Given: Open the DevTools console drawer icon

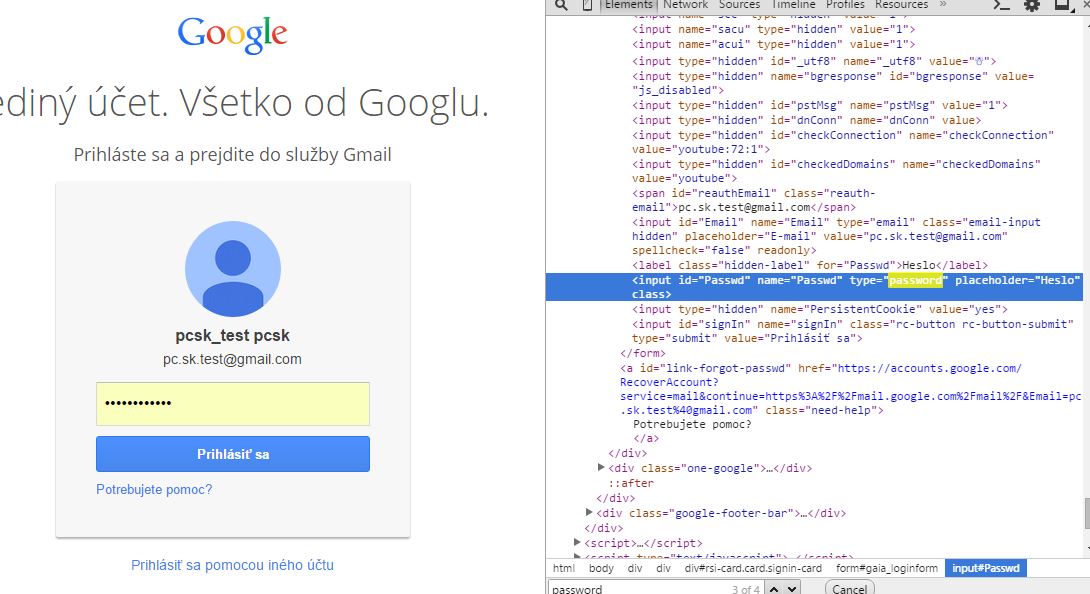Looking at the screenshot, I should click(1001, 5).
